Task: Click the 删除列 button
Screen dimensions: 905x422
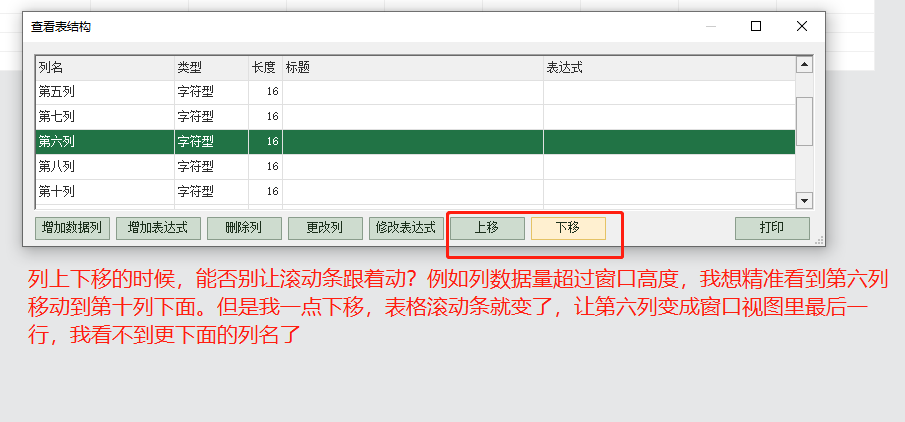Action: (x=244, y=228)
